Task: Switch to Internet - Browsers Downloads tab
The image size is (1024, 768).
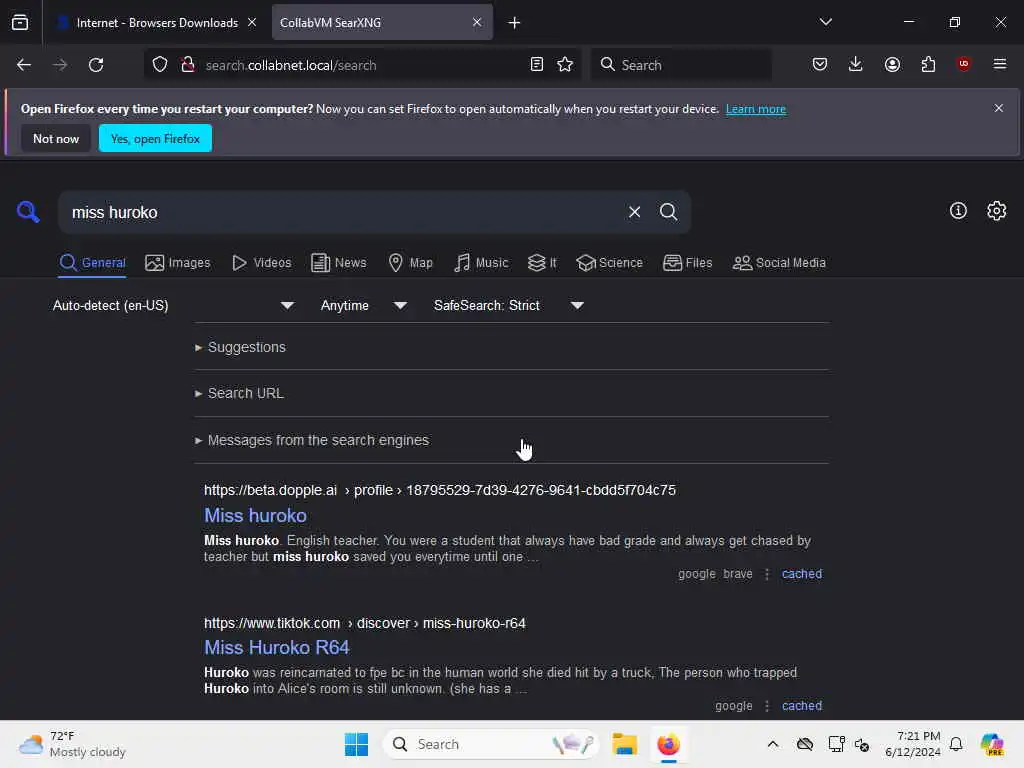Action: [157, 22]
